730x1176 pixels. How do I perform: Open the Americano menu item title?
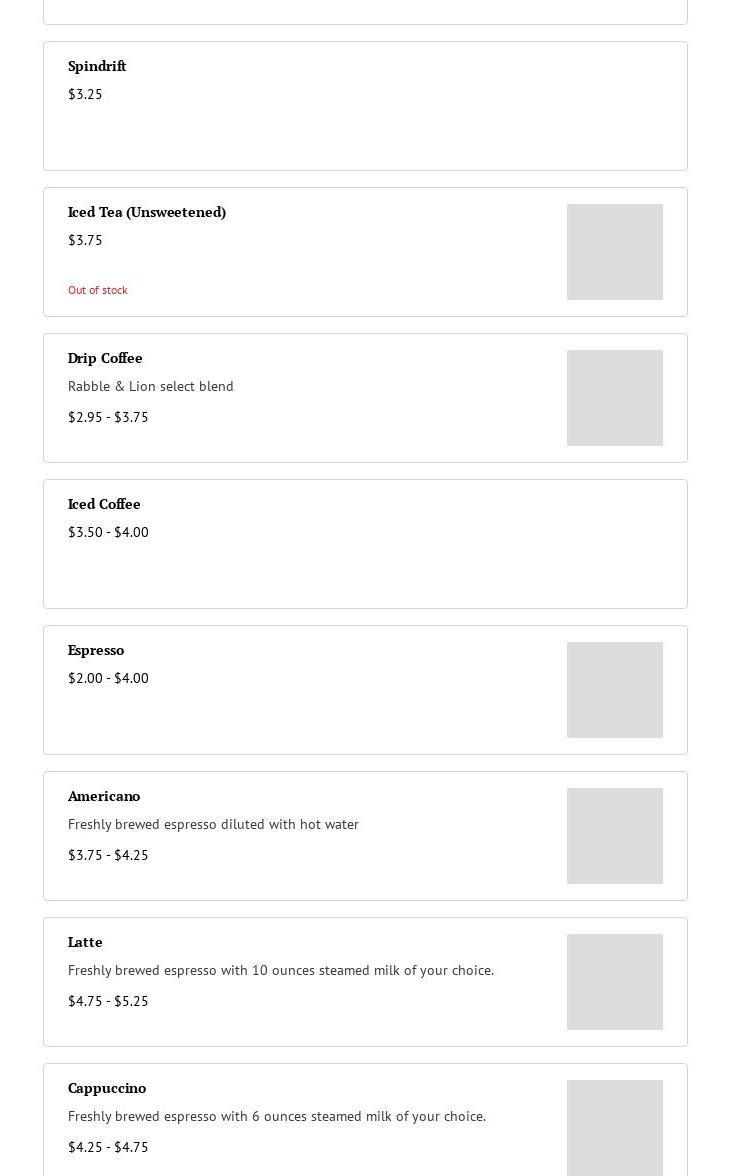pos(104,796)
